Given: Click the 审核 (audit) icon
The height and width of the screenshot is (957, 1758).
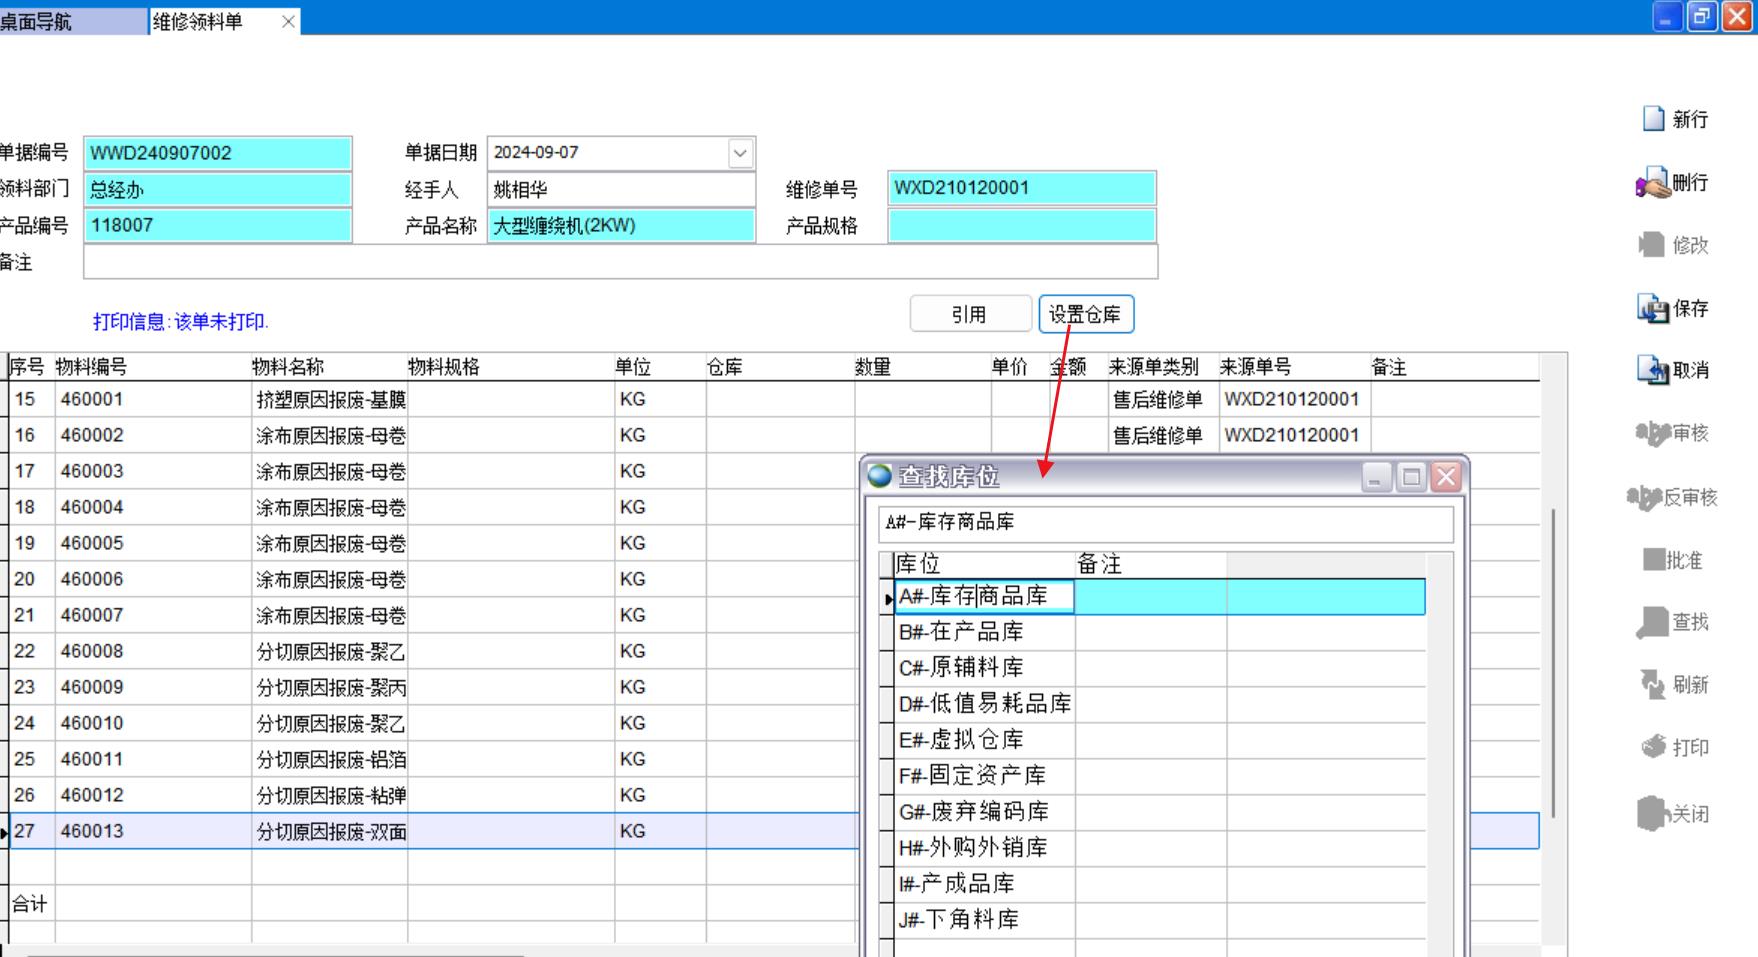Looking at the screenshot, I should [x=1654, y=433].
